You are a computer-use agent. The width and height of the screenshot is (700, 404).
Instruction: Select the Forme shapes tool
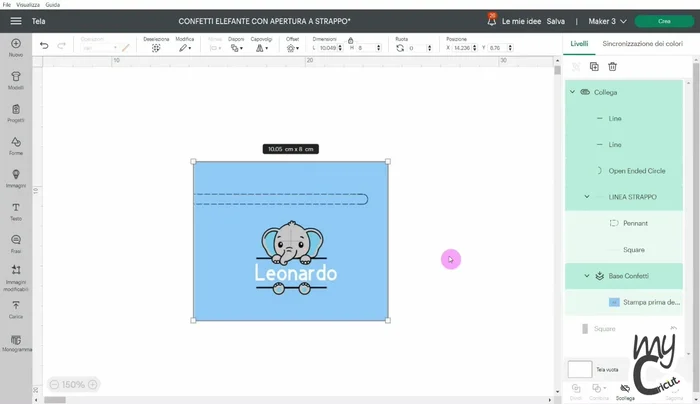pos(15,145)
